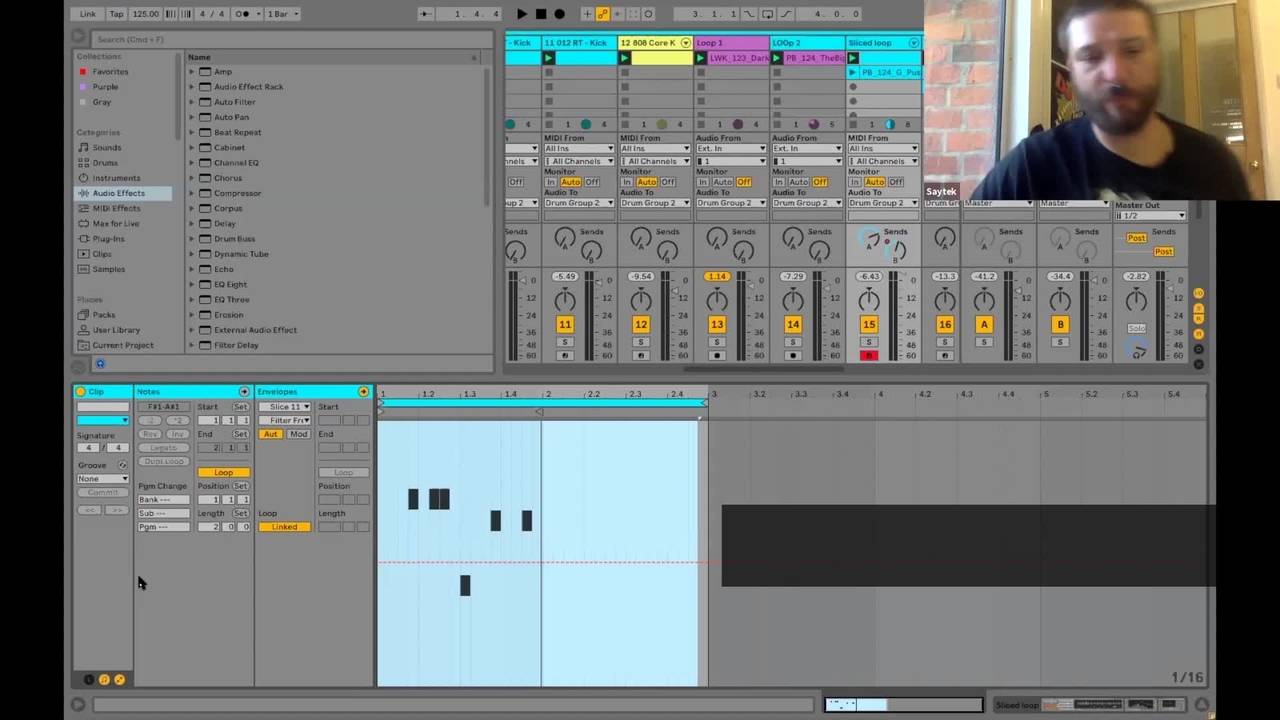Open User Library in Places
Screen dimensions: 1280x720
click(x=116, y=330)
